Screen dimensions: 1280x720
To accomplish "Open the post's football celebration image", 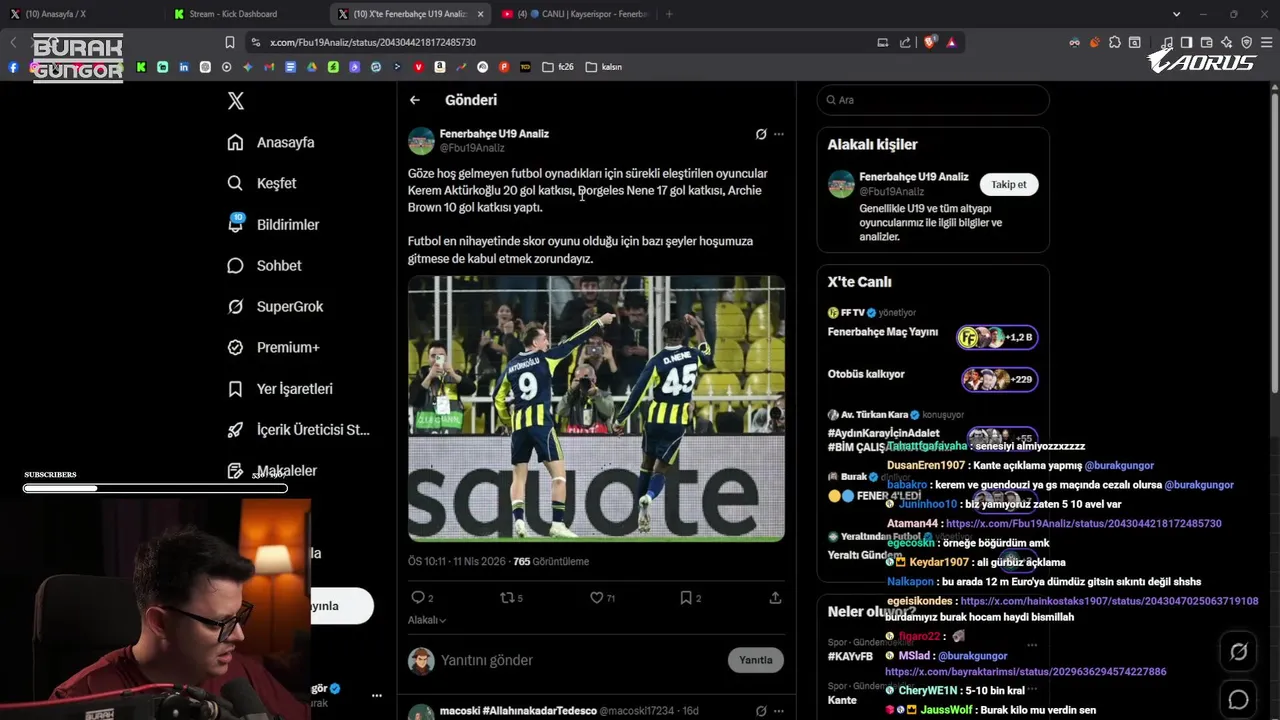I will coord(596,408).
